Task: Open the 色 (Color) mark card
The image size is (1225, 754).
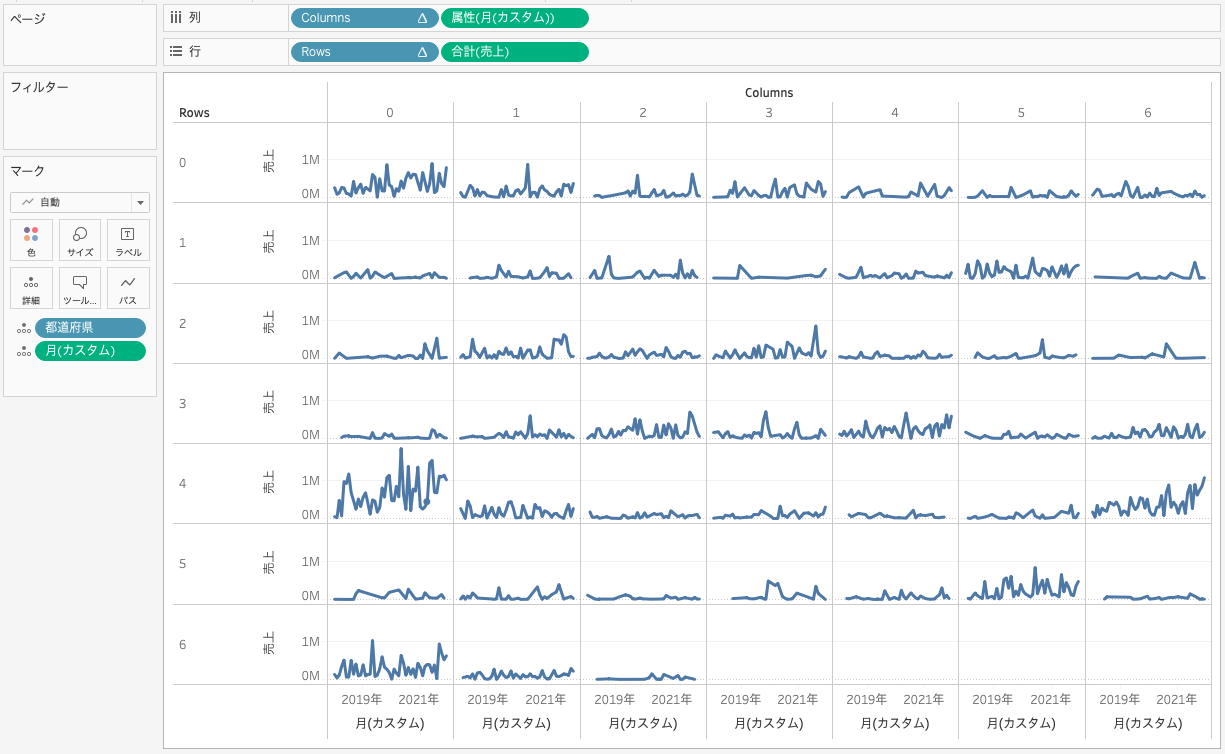Action: pos(31,240)
